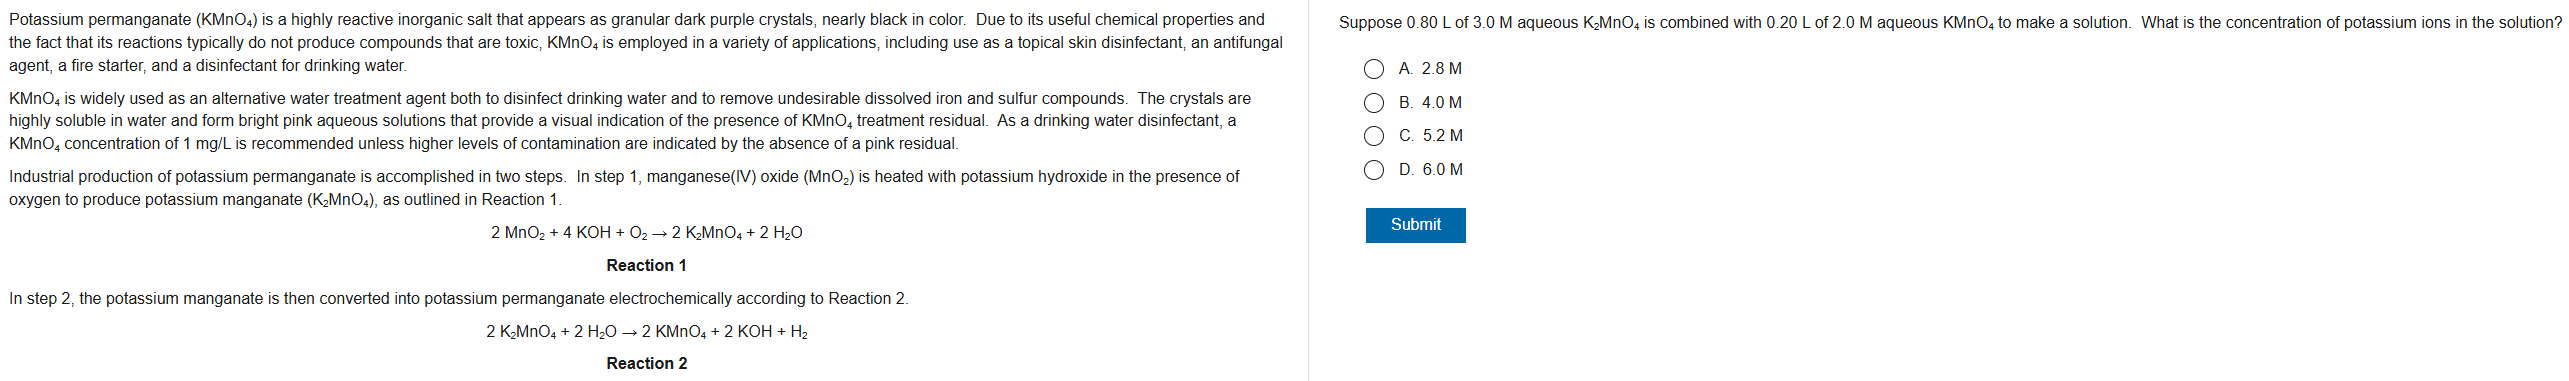Screen dimensions: 2569x381
Task: Click the 2 K₂MnO₄ + 2 H₂O equation
Action: tap(646, 332)
